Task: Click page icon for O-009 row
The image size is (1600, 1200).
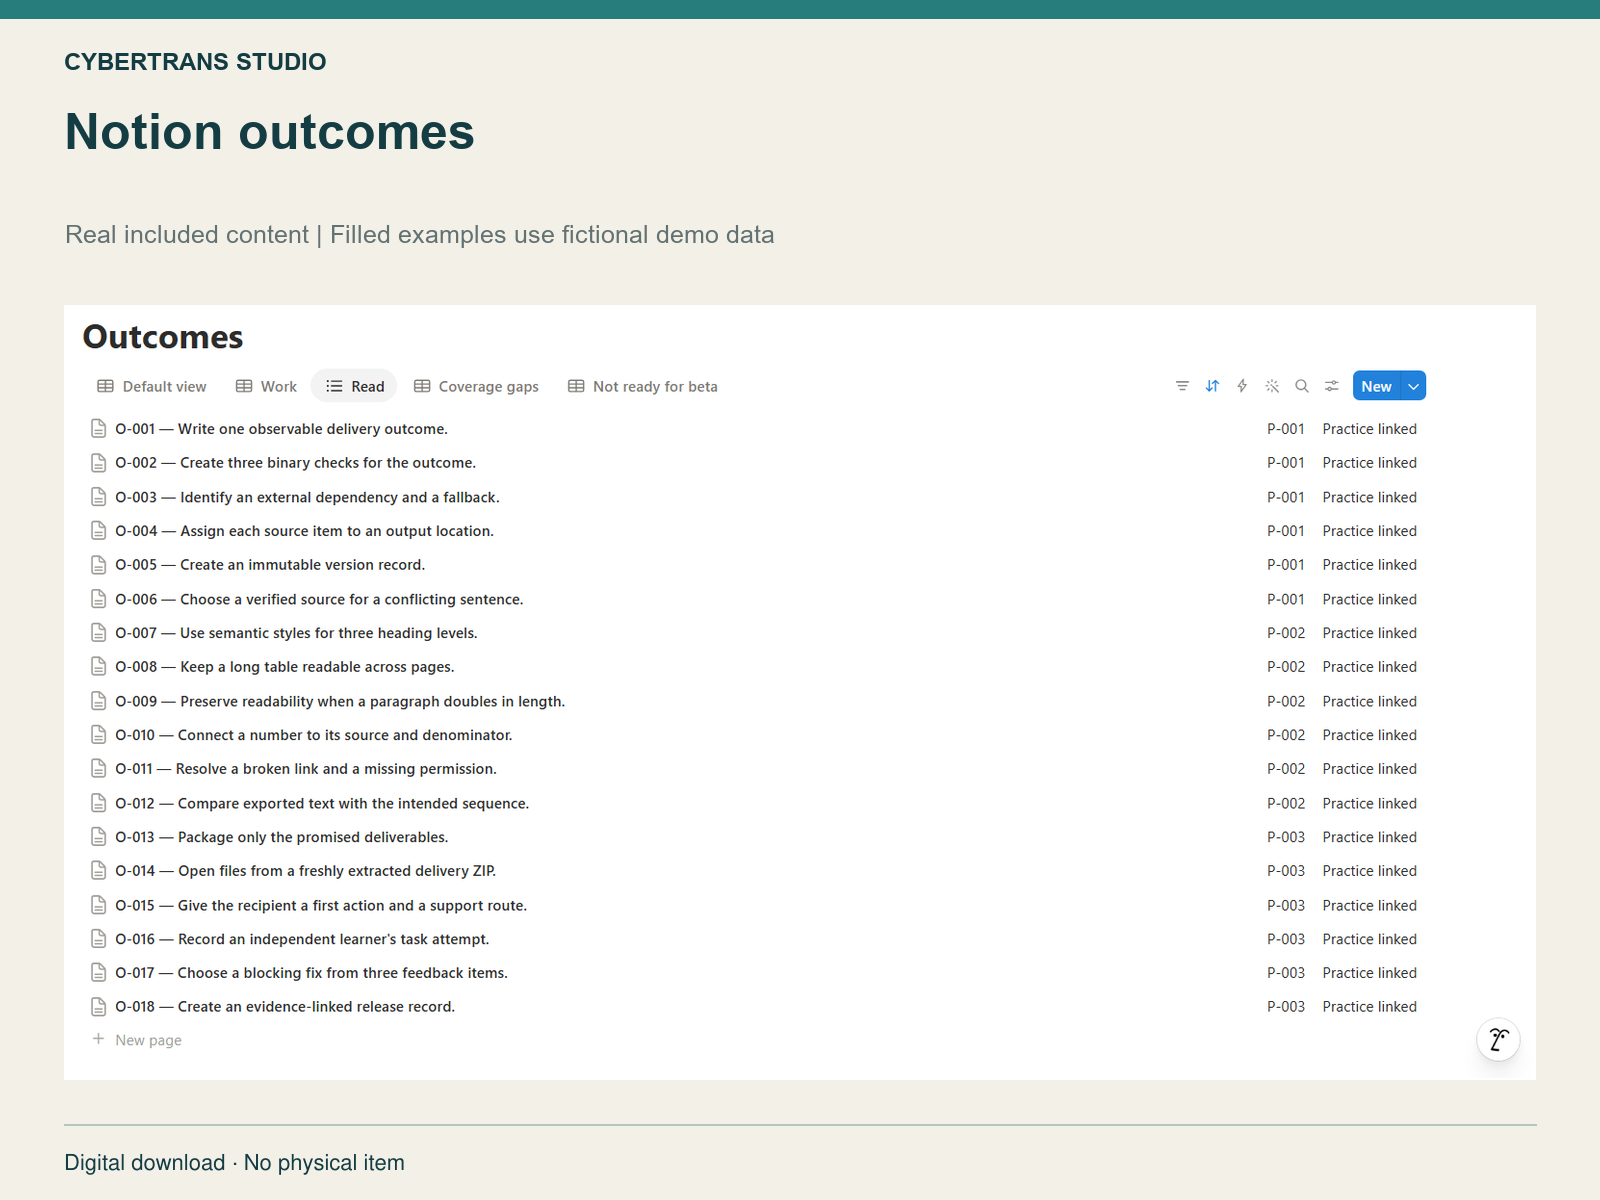Action: click(x=98, y=701)
